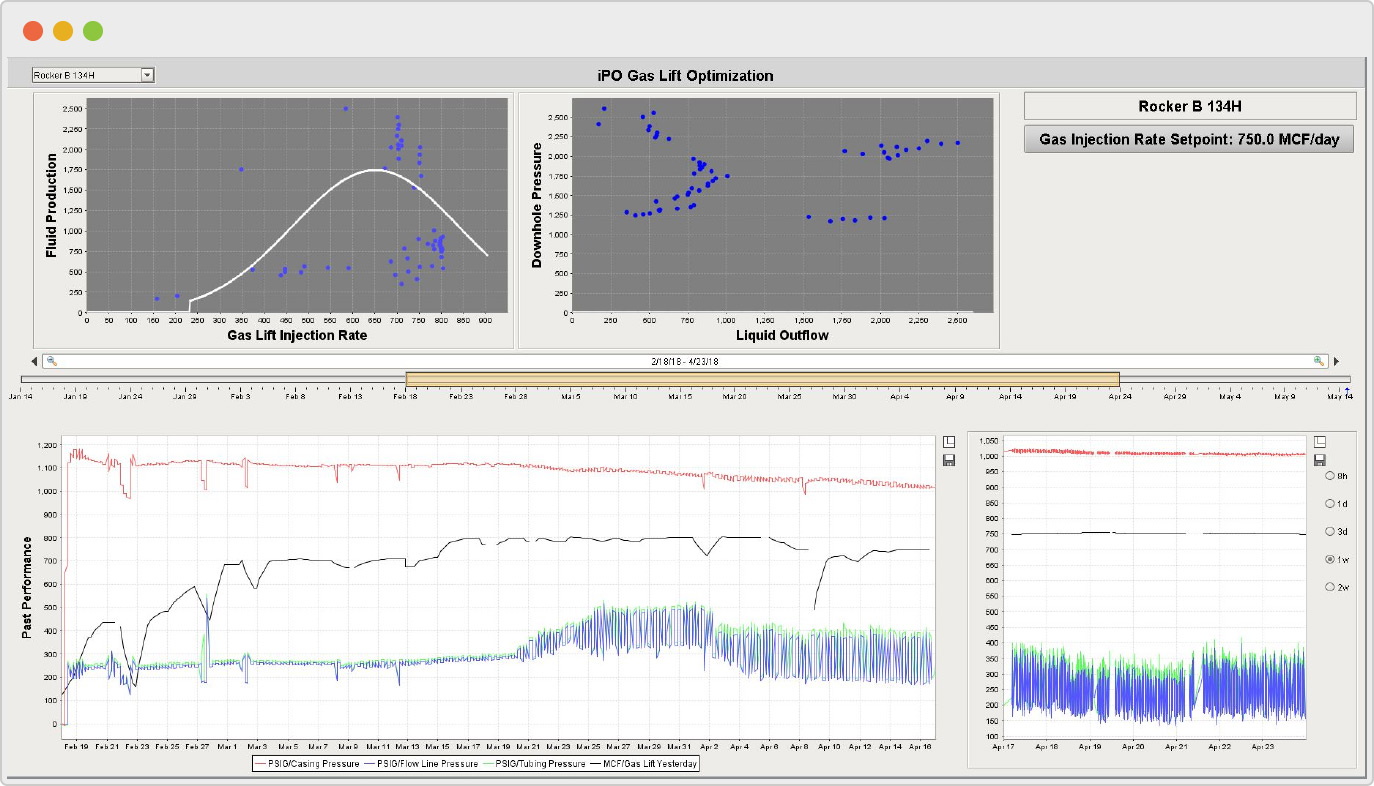Select the 3d time range option
1374x786 pixels.
point(1331,531)
